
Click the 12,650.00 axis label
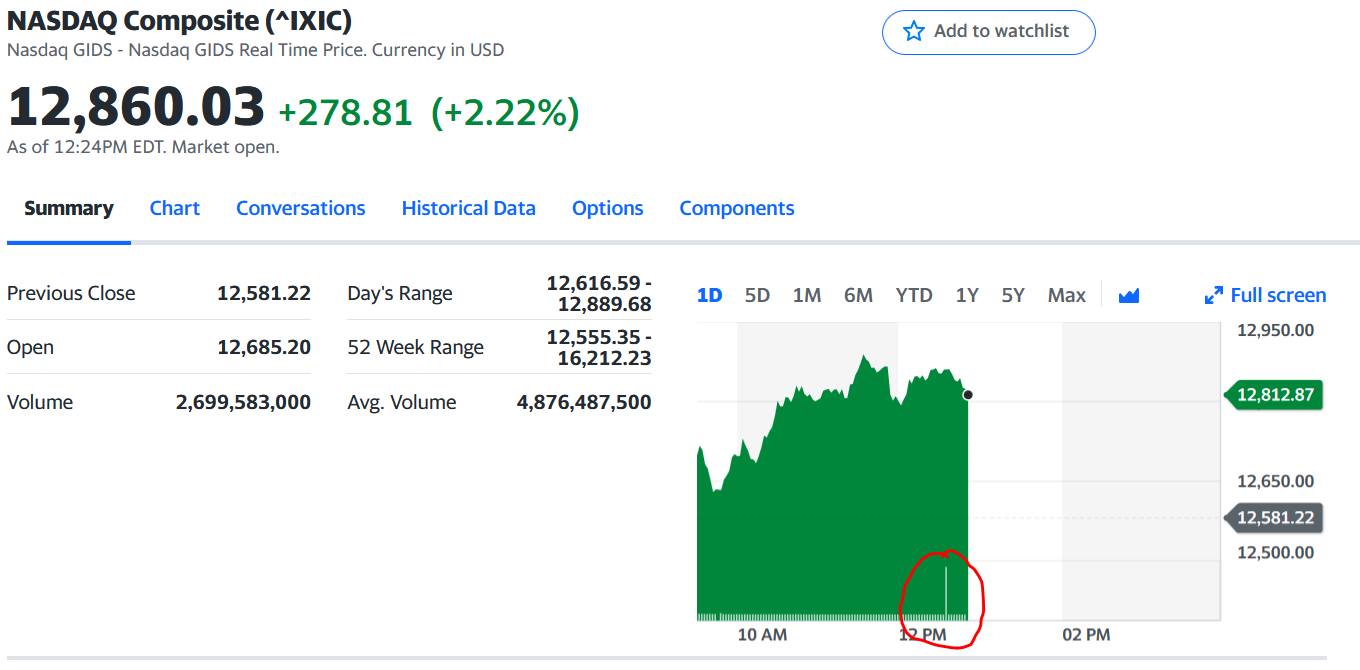[1275, 481]
